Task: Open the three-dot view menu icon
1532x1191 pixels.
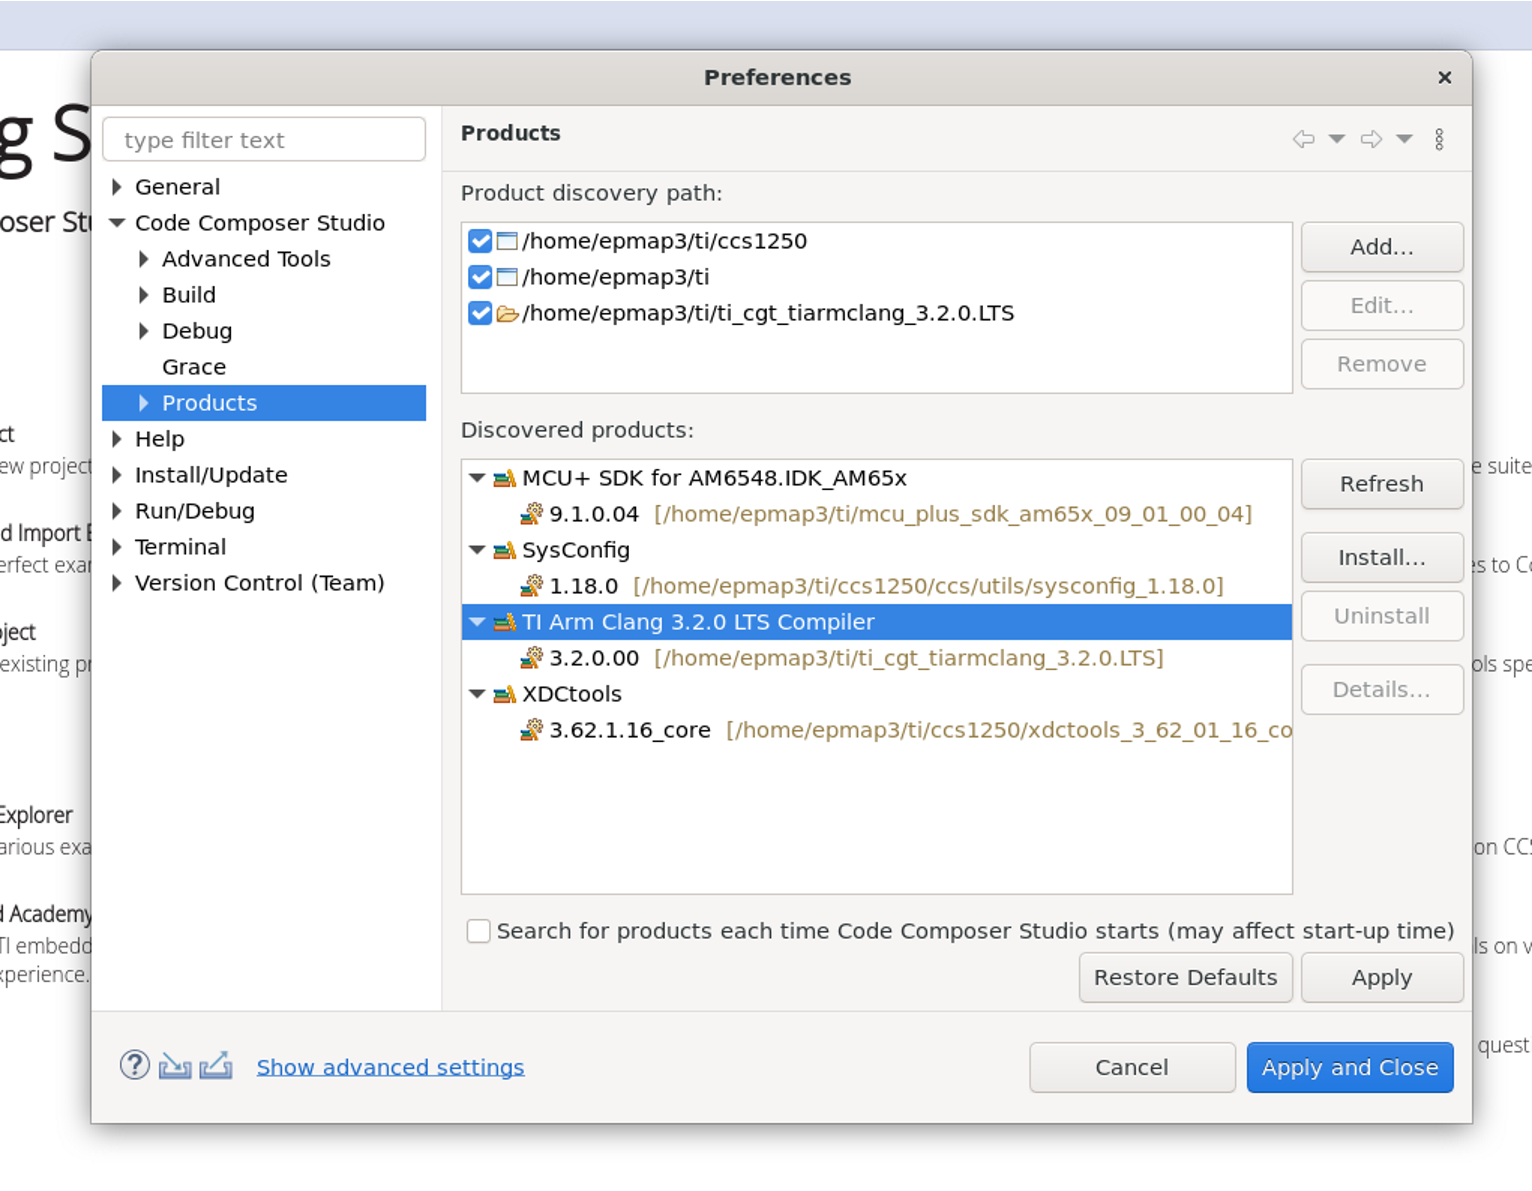Action: 1439,139
